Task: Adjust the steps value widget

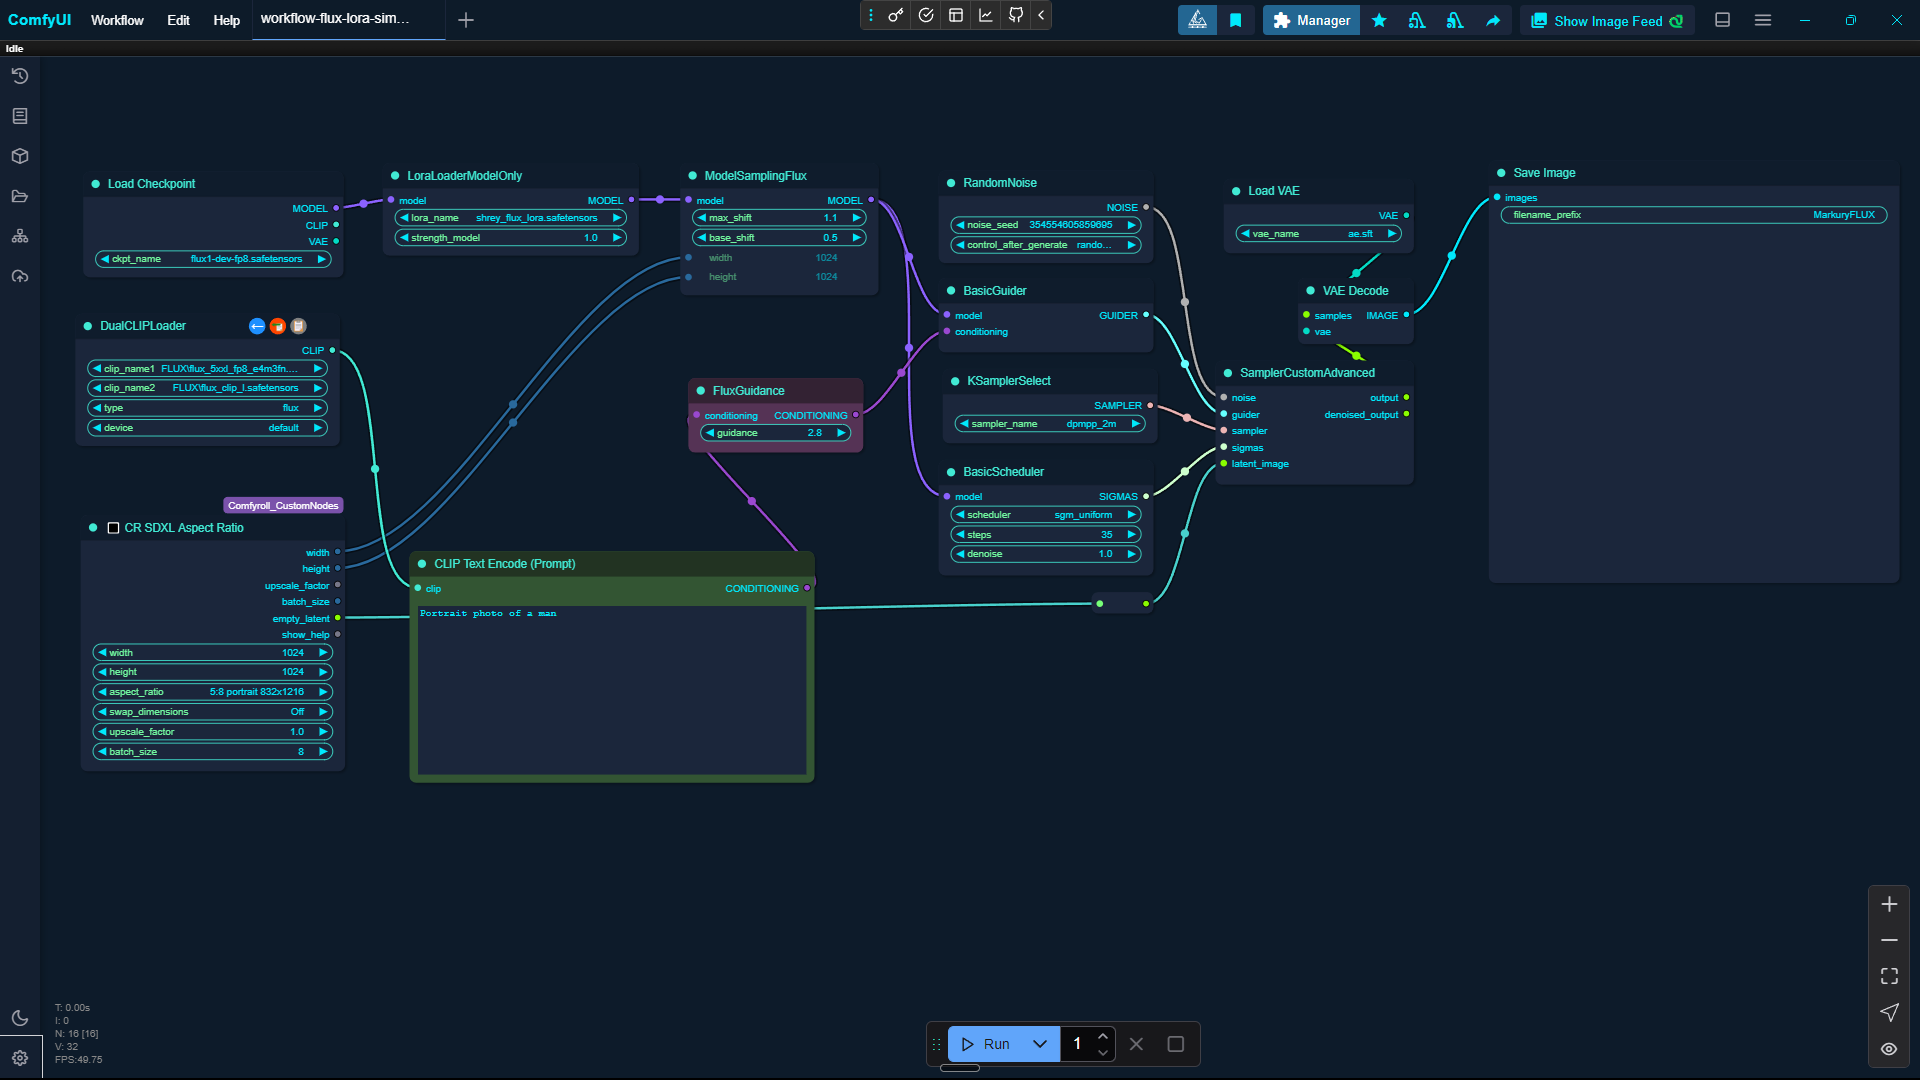Action: pos(1045,535)
